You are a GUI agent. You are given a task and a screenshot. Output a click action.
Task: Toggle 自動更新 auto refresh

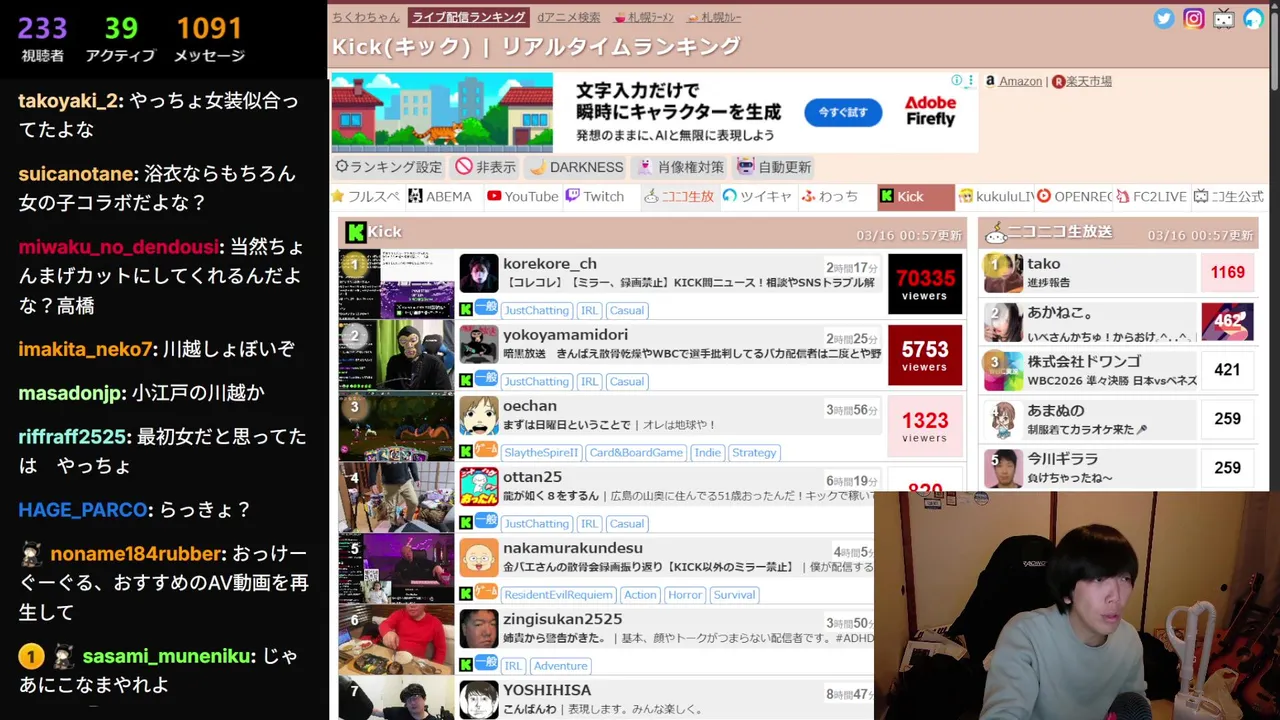pos(775,167)
